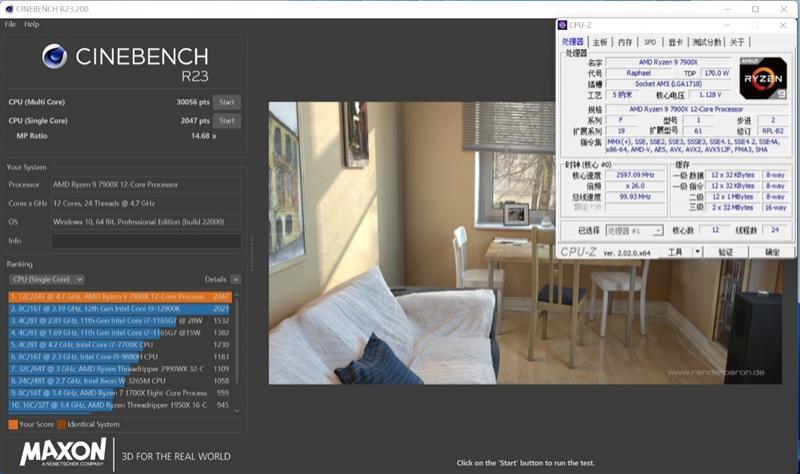Click the Your Score orange legend swatch
Viewport: 800px width, 474px height.
(x=13, y=425)
